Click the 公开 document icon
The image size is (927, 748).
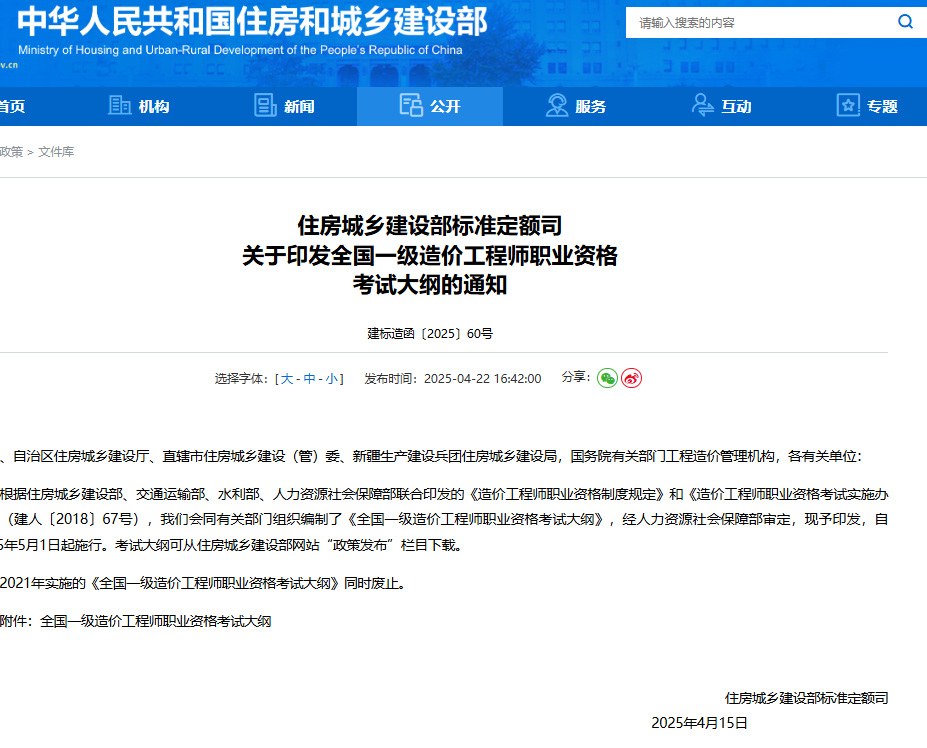pyautogui.click(x=411, y=106)
